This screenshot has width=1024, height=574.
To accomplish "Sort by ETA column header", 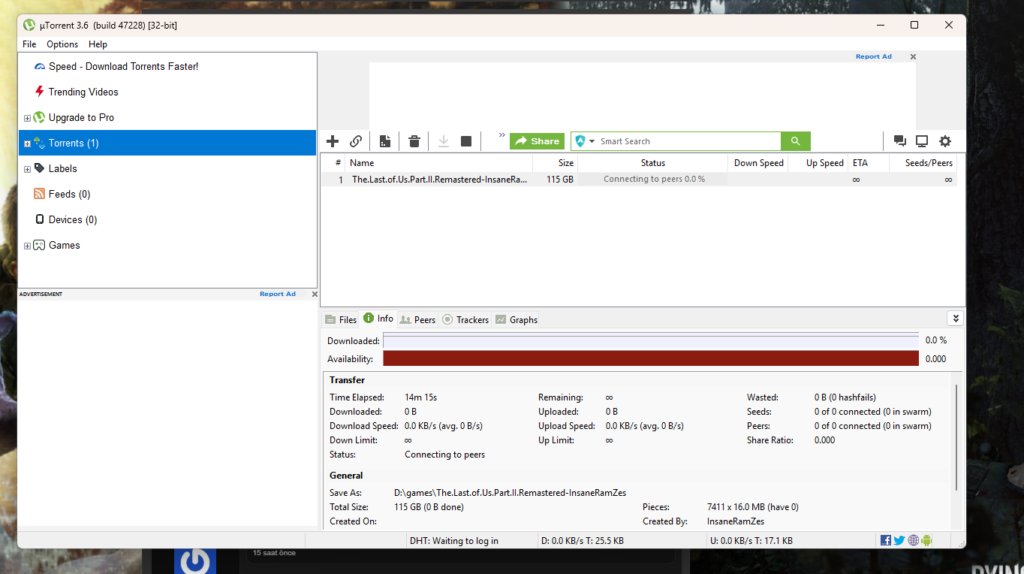I will (869, 163).
